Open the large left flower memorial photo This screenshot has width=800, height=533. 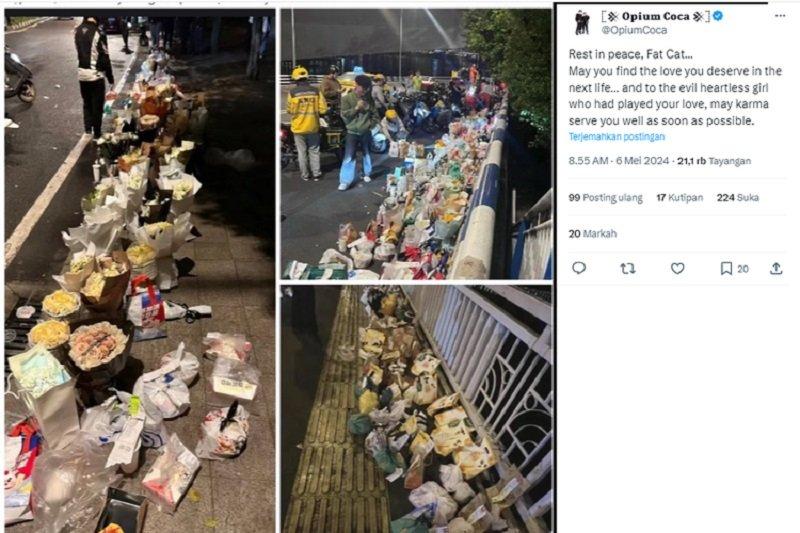[x=140, y=271]
